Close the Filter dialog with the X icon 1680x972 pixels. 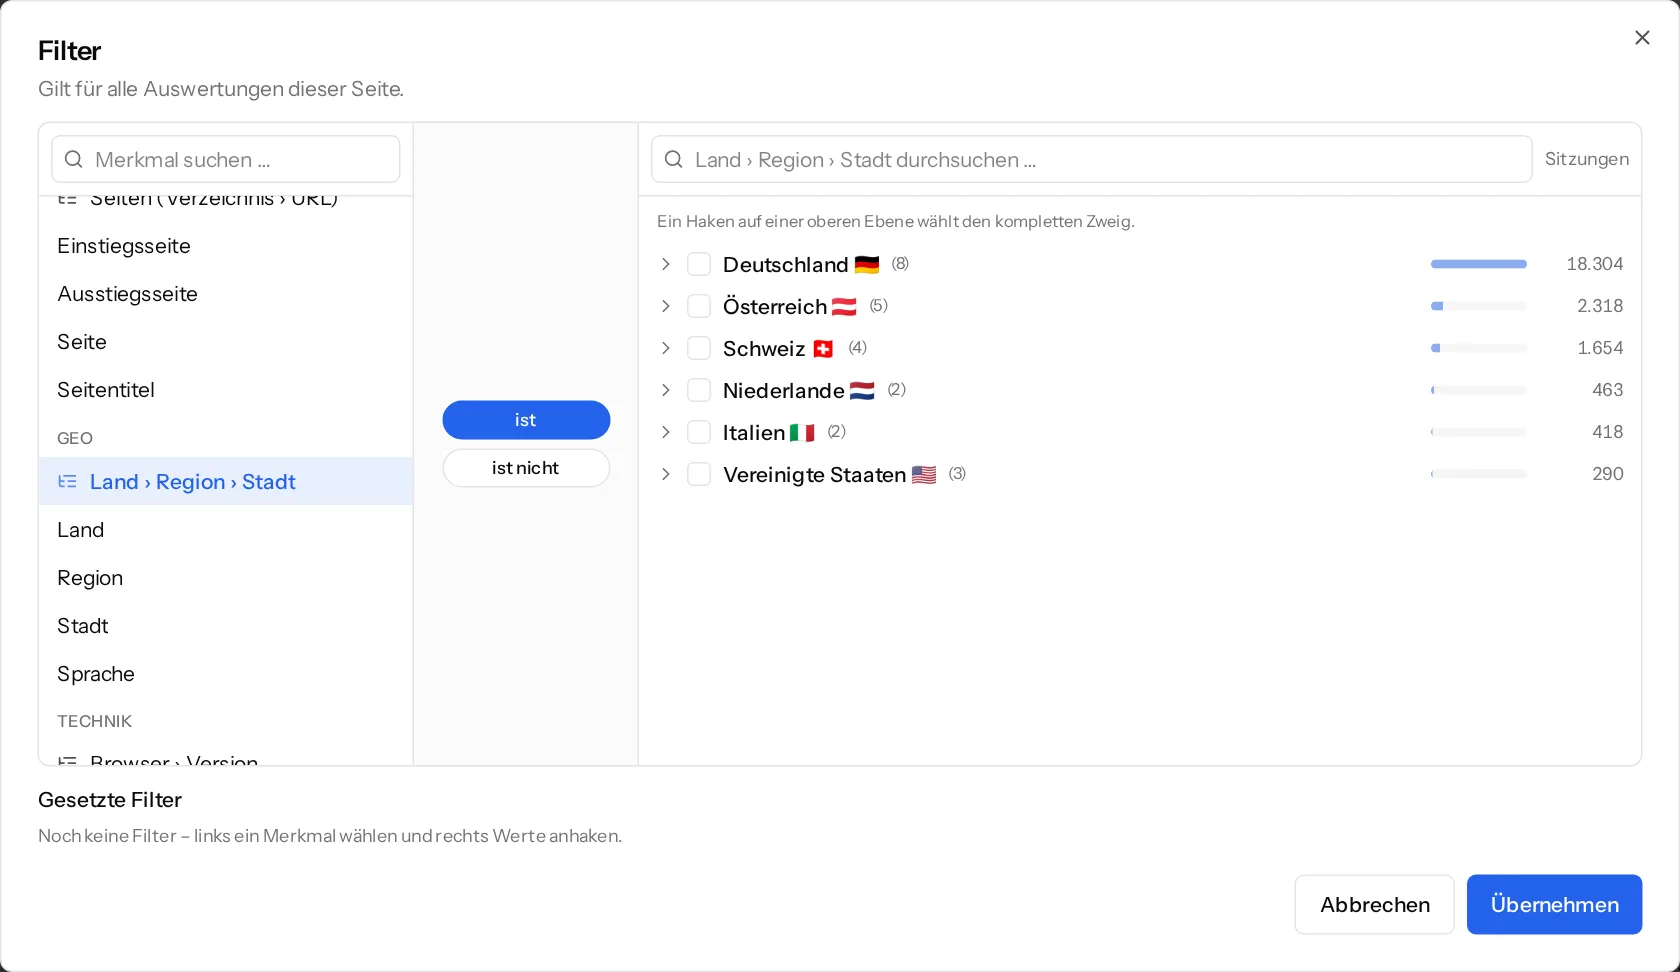click(1642, 38)
